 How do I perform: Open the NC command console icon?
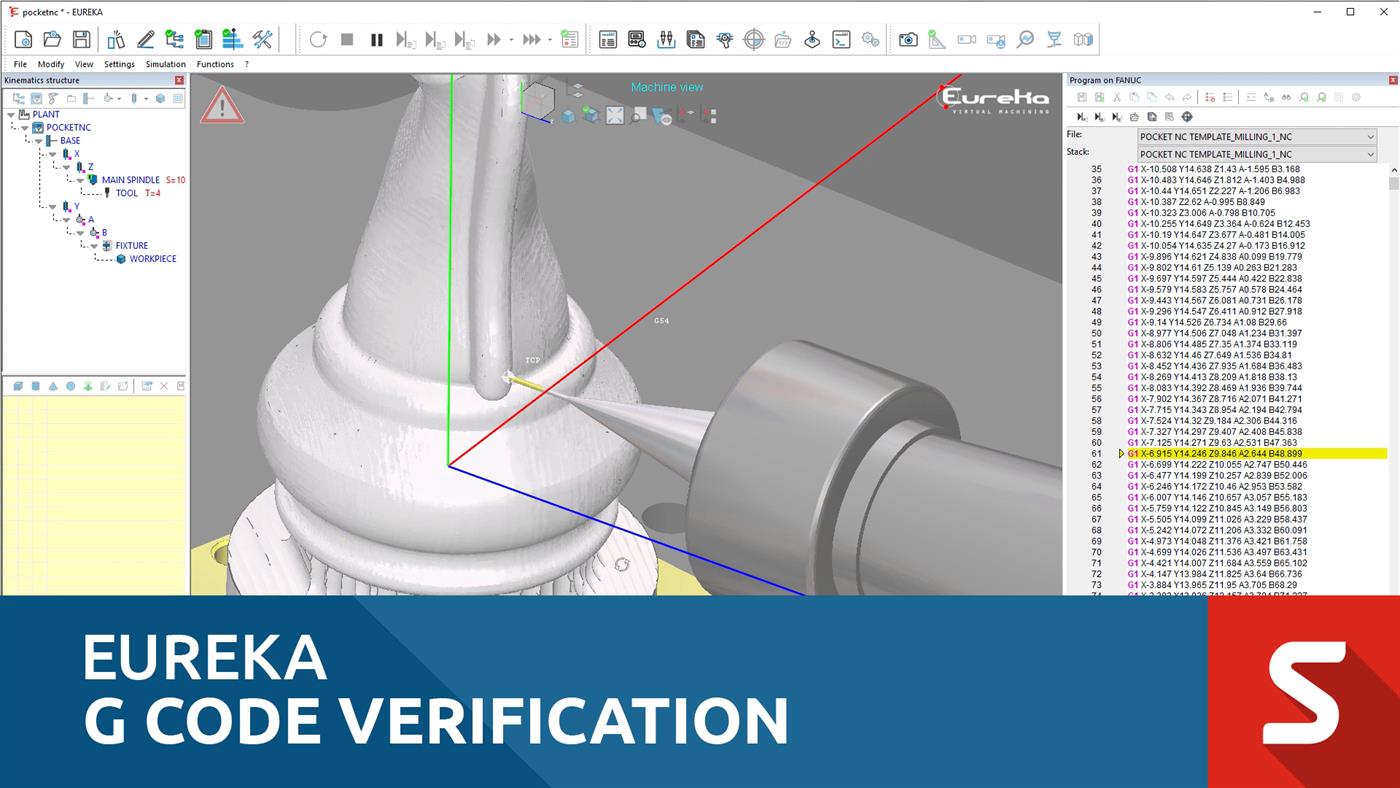pyautogui.click(x=839, y=40)
